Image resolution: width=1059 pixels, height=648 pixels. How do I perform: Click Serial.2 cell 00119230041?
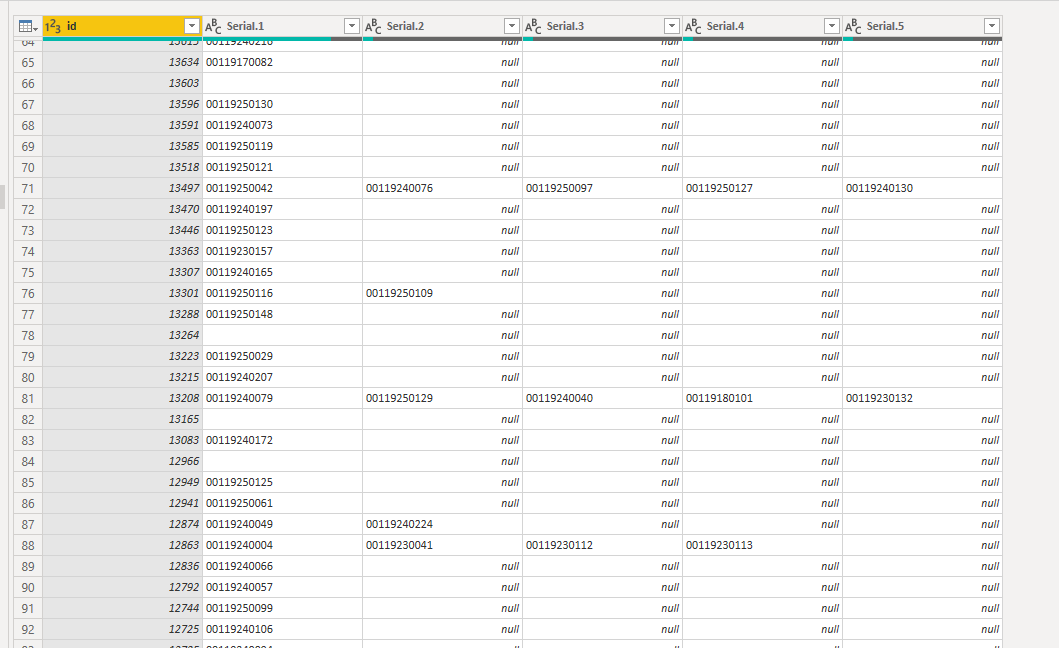coord(442,545)
